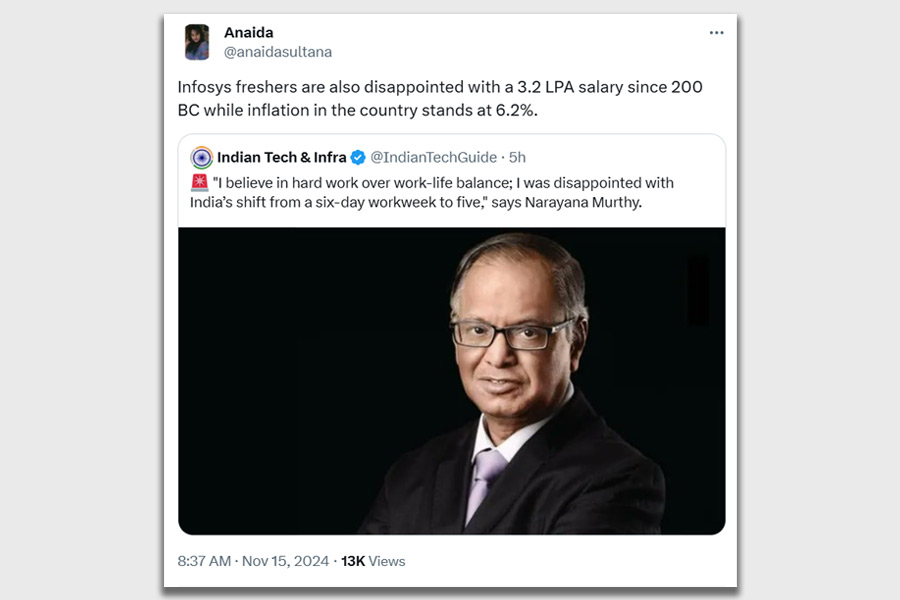Open the @IndianTechGuide handle
The image size is (900, 600).
point(435,157)
